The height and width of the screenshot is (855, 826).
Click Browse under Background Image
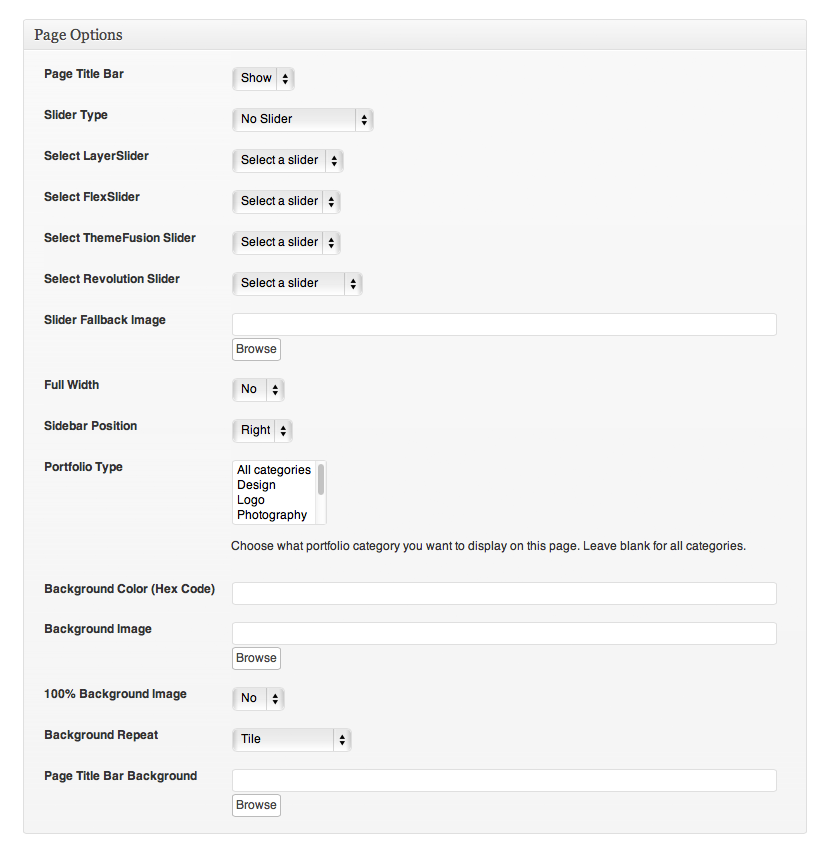[256, 658]
